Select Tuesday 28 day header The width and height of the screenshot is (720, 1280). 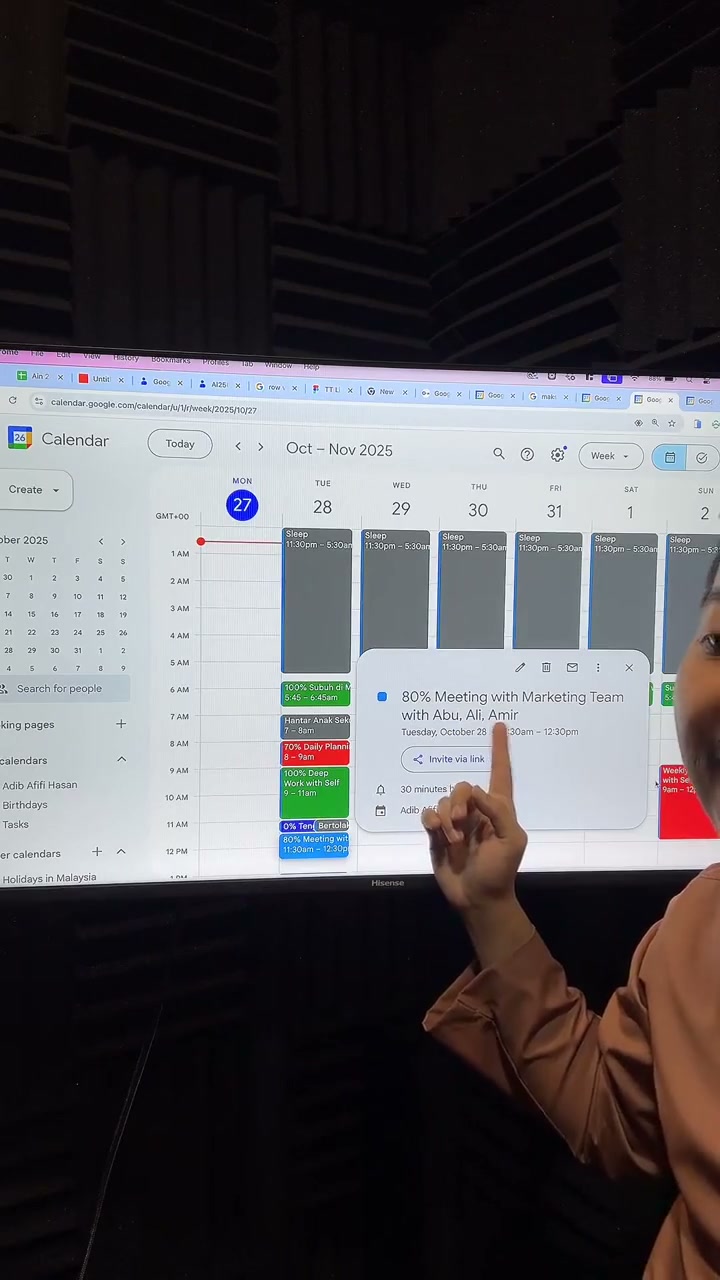point(322,500)
